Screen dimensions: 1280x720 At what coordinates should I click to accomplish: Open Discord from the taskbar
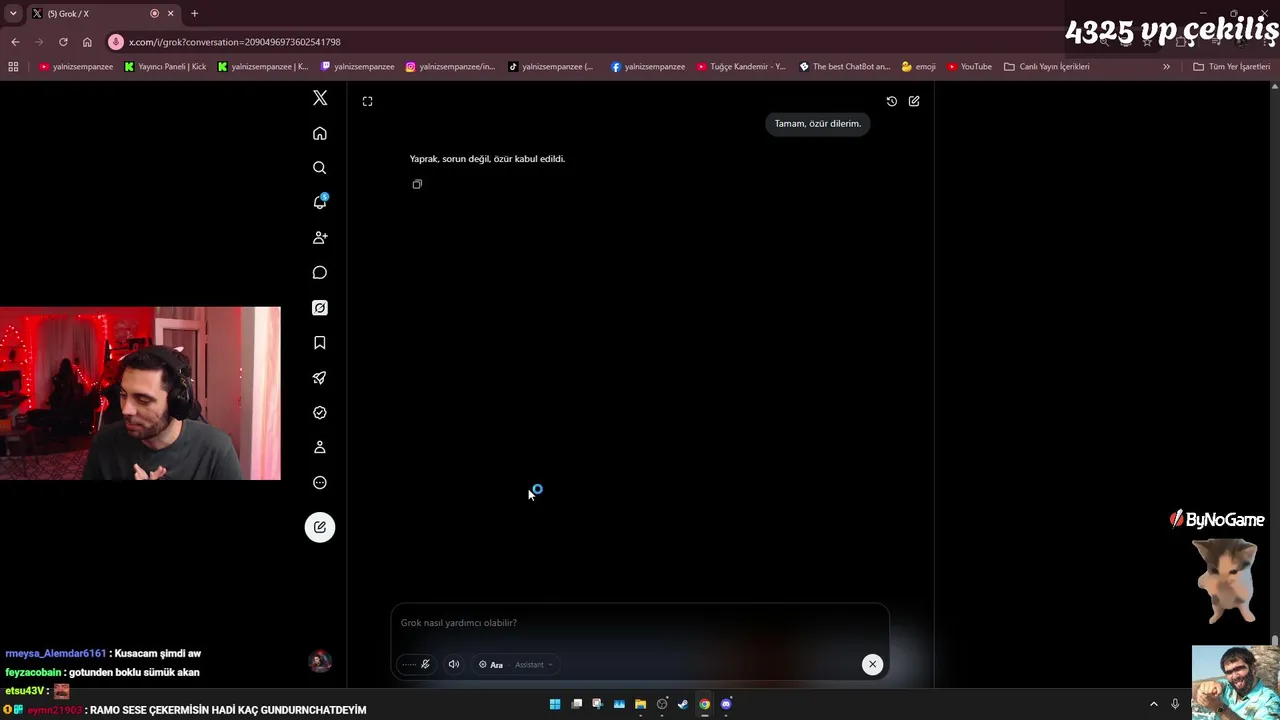pos(726,704)
